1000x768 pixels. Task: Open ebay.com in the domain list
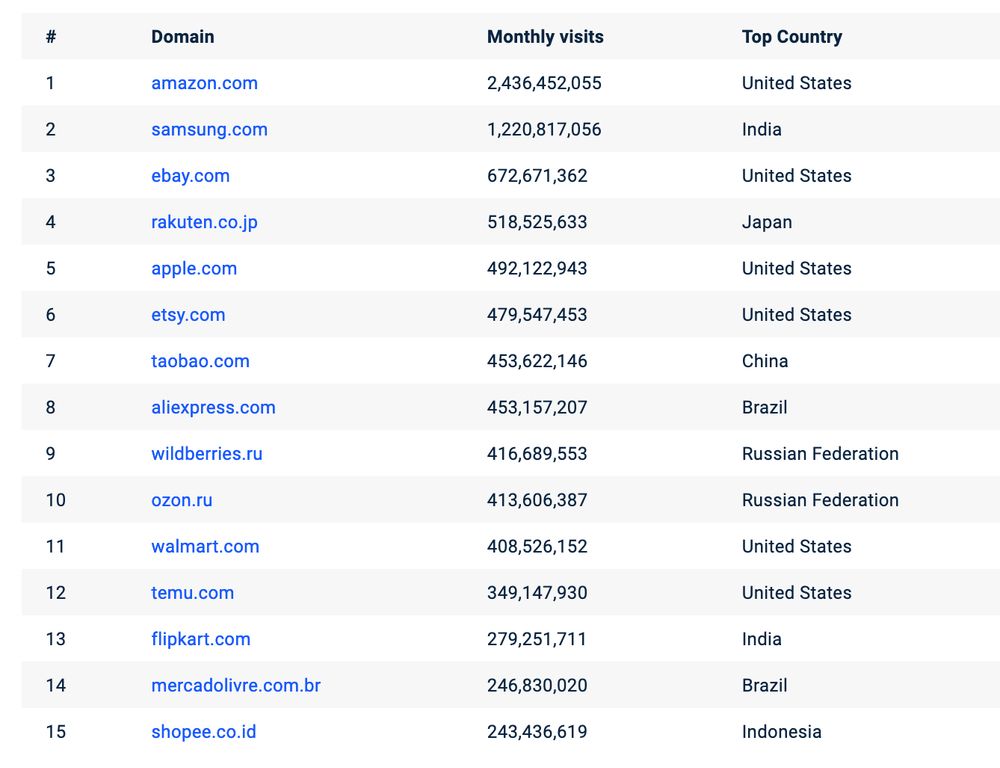190,176
